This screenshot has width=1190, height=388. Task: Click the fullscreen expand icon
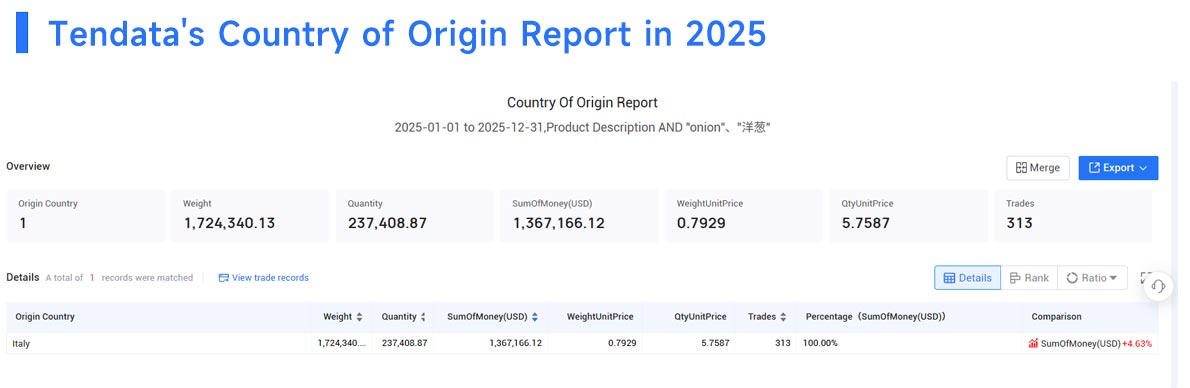tap(1146, 278)
